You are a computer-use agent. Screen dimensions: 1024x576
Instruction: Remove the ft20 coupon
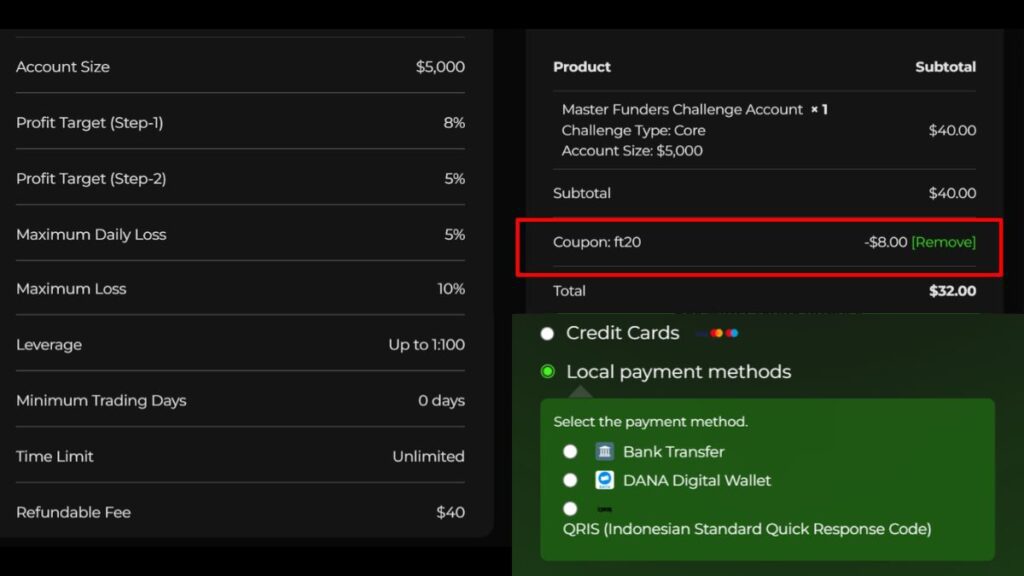click(943, 242)
